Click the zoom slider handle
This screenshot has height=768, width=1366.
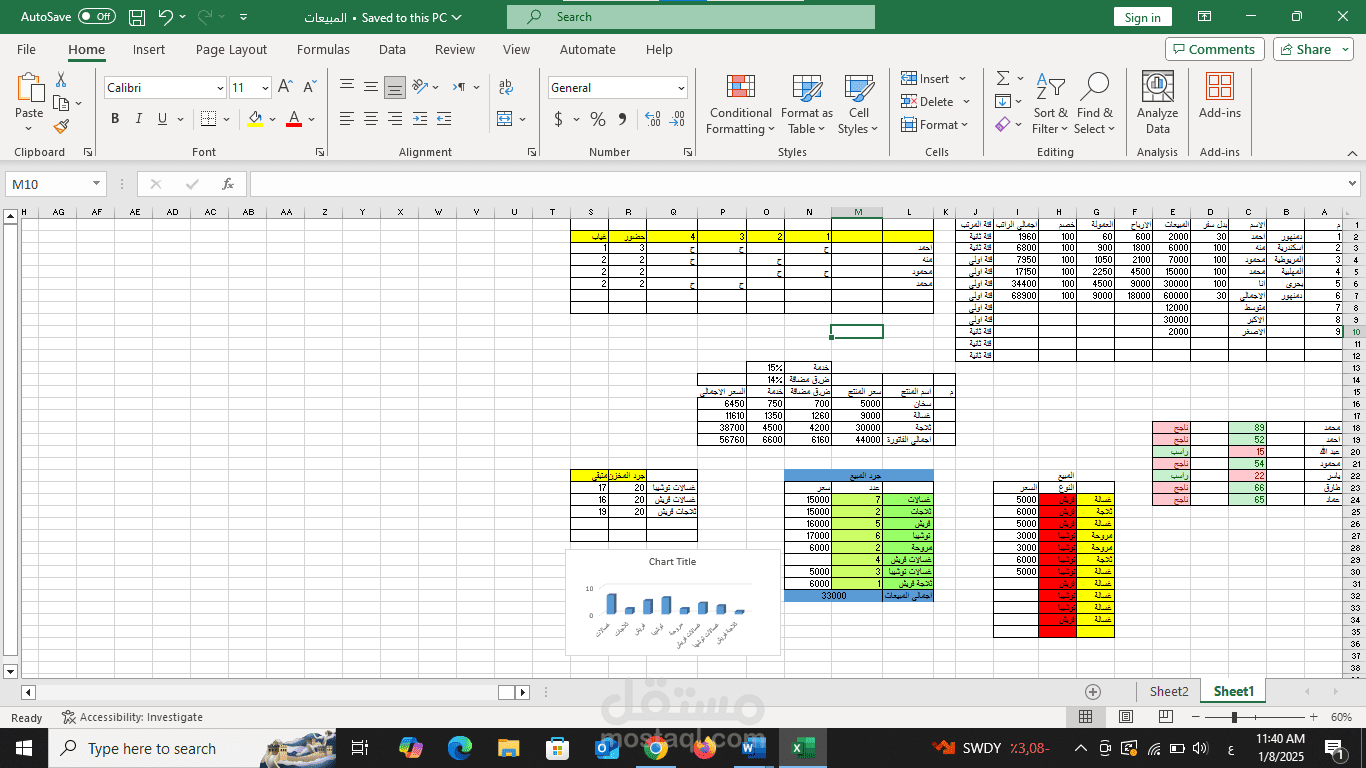1234,717
